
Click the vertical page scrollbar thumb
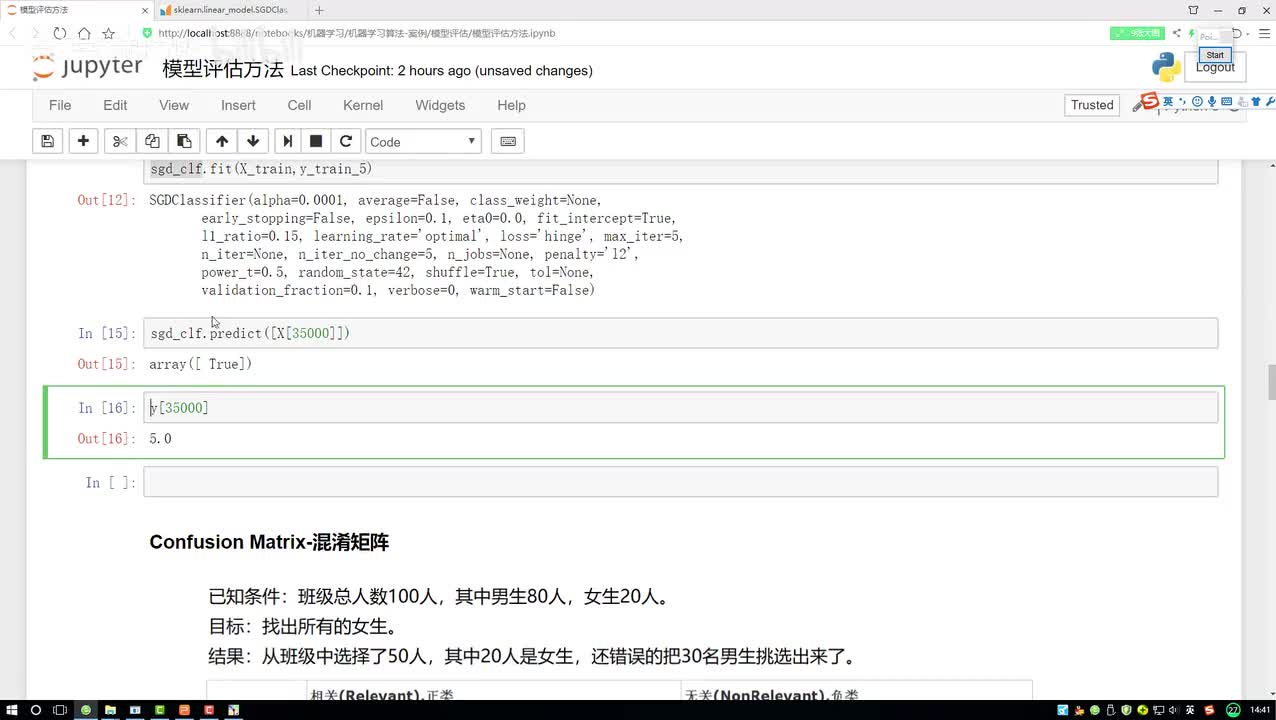pos(1272,381)
